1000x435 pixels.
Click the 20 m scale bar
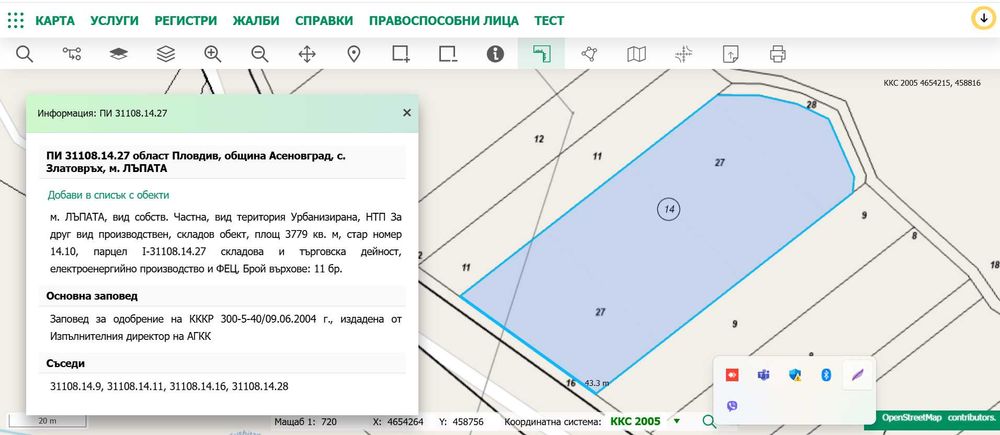click(48, 421)
